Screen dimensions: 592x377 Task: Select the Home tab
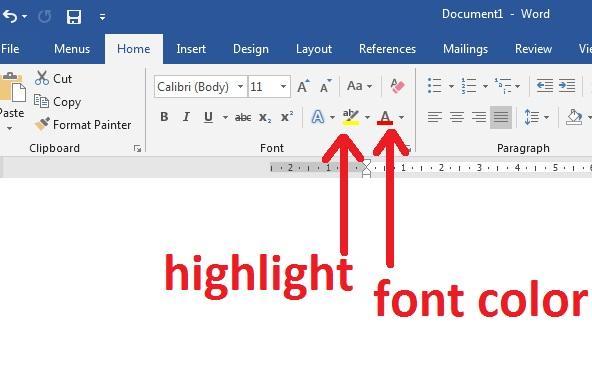click(134, 49)
